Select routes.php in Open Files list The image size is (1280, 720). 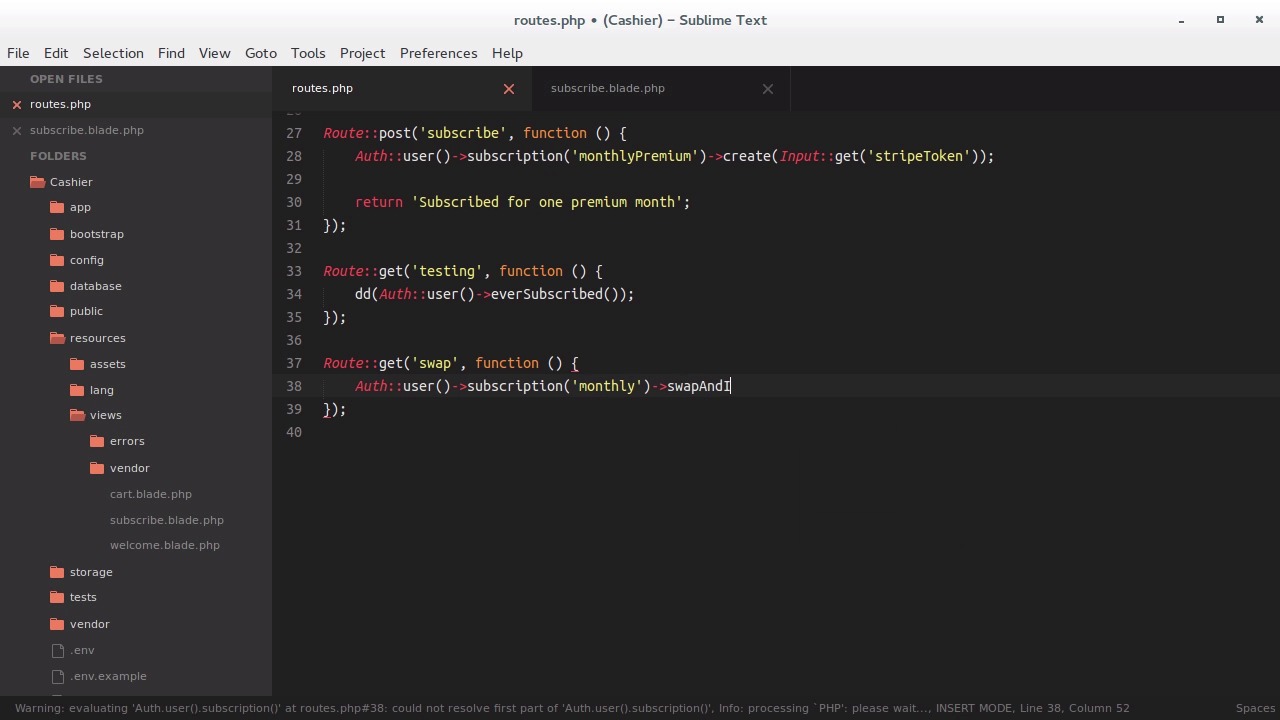(60, 104)
